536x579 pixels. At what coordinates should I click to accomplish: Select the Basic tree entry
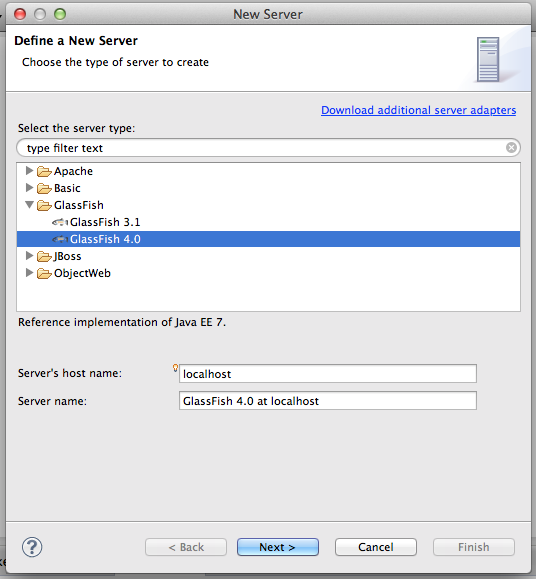pyautogui.click(x=67, y=188)
